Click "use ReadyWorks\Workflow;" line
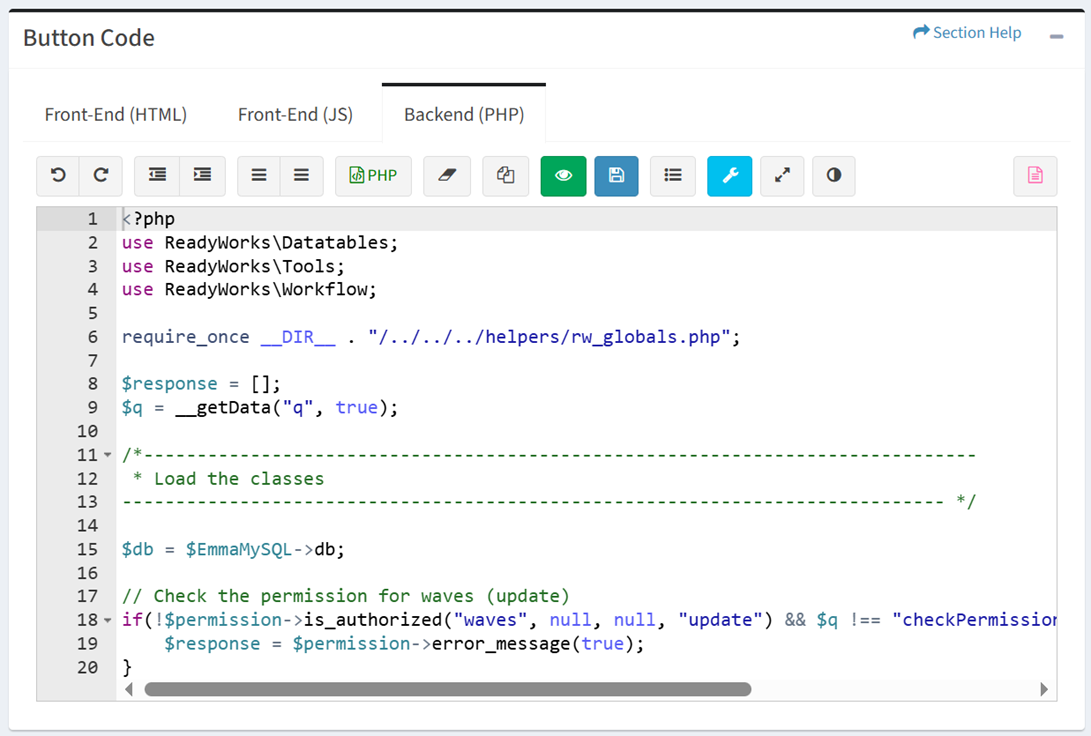Viewport: 1091px width, 736px height. point(249,289)
